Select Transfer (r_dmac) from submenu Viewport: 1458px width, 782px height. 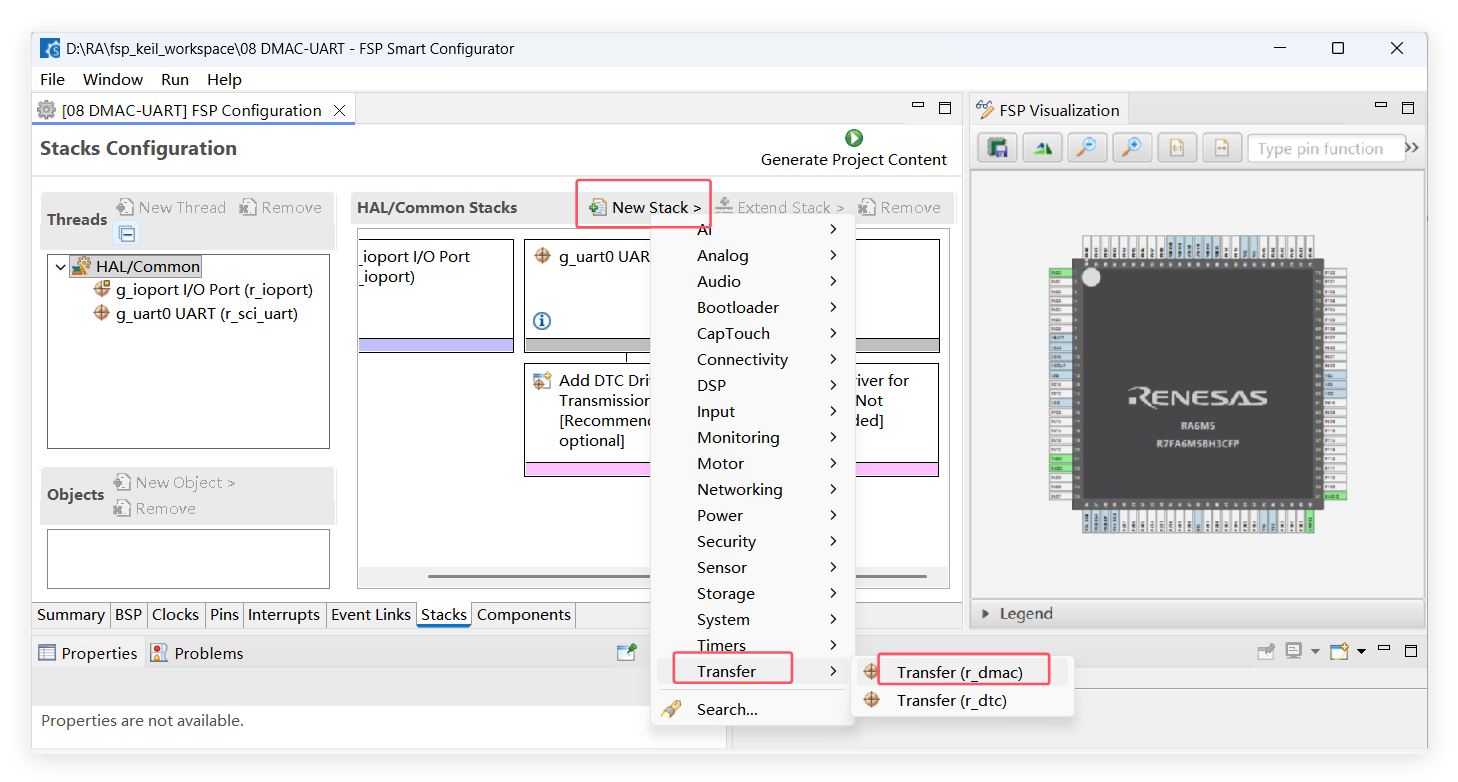[961, 672]
